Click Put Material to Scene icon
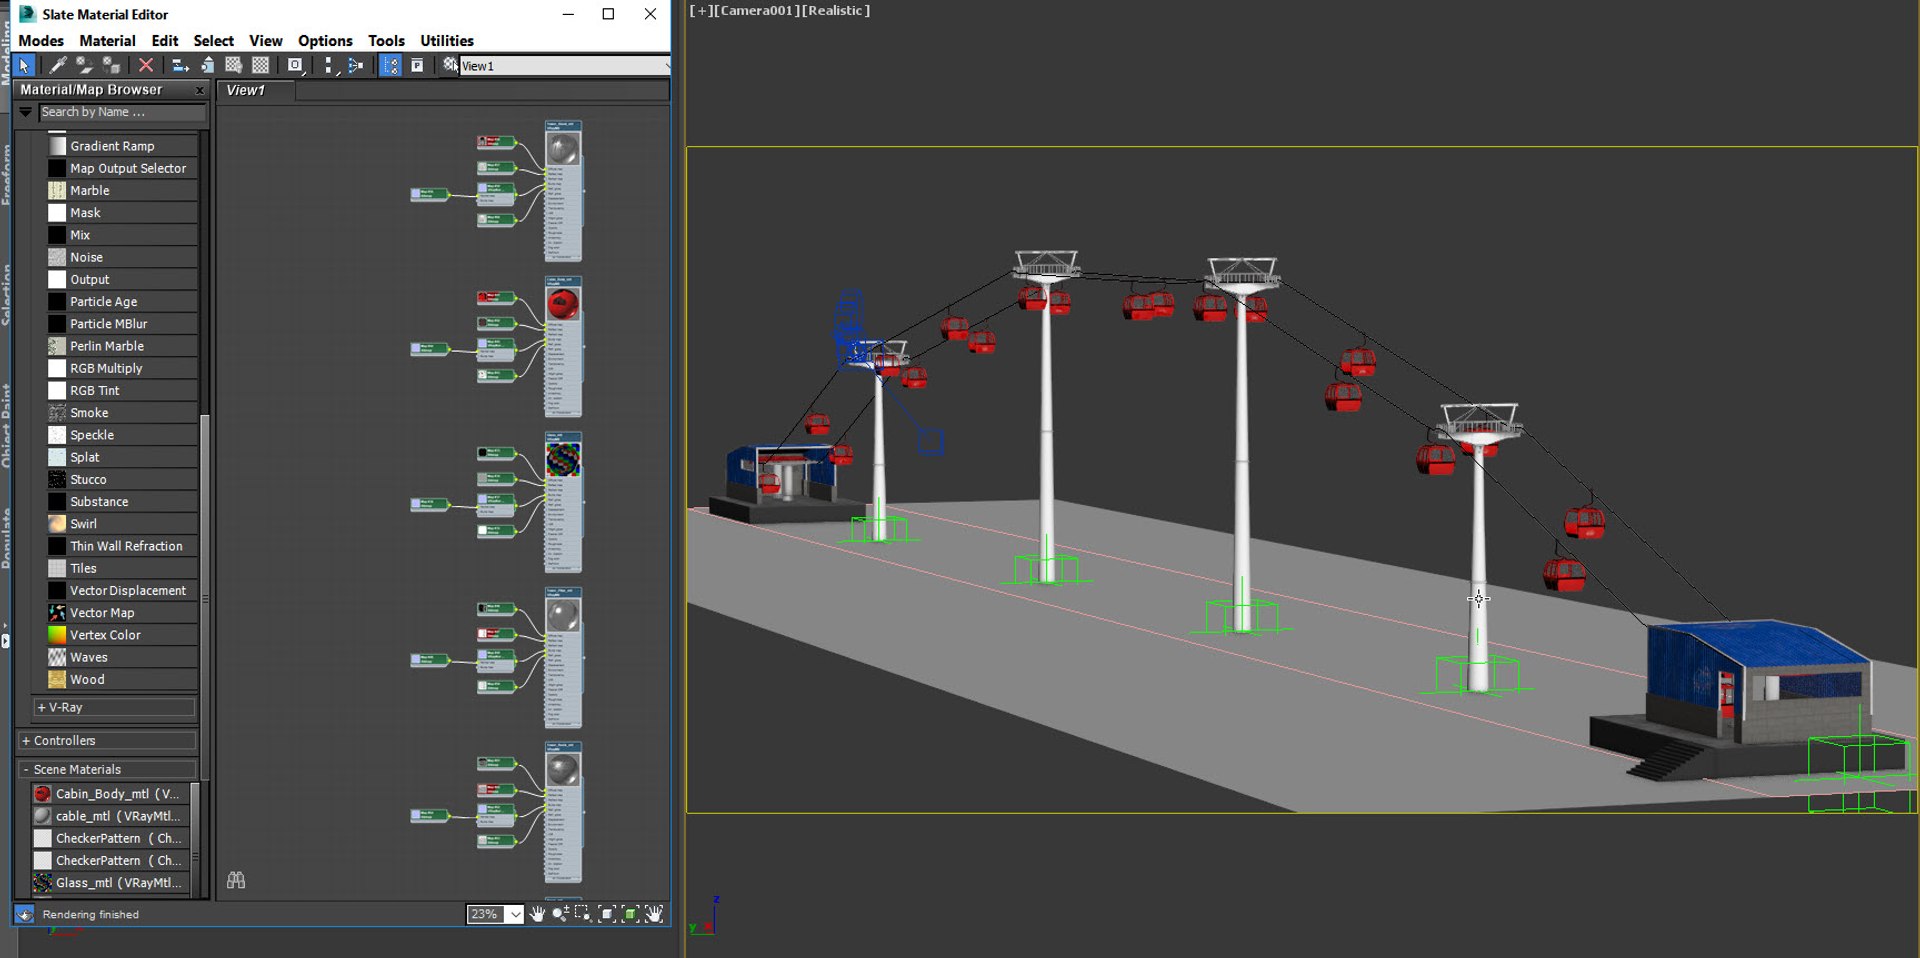 pos(84,65)
